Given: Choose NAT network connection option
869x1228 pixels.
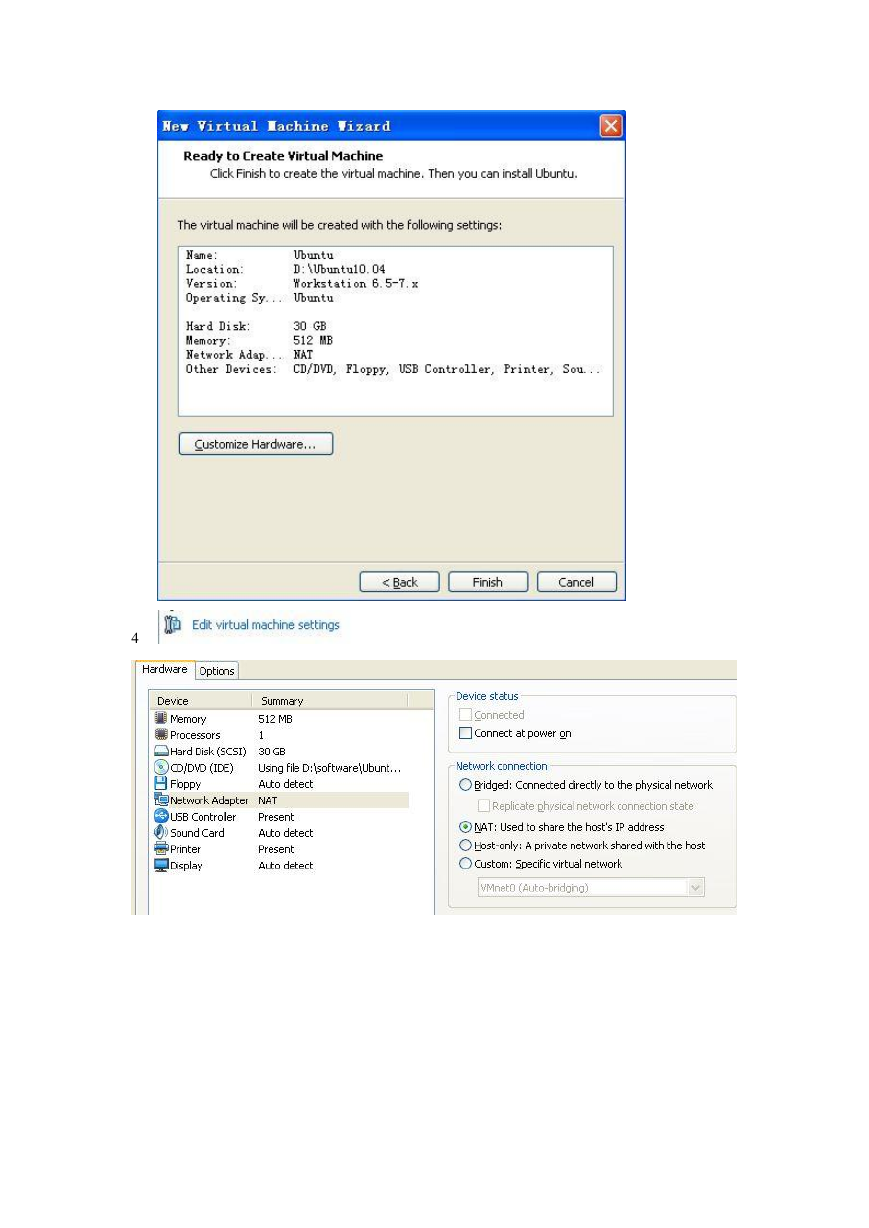Looking at the screenshot, I should pos(465,827).
